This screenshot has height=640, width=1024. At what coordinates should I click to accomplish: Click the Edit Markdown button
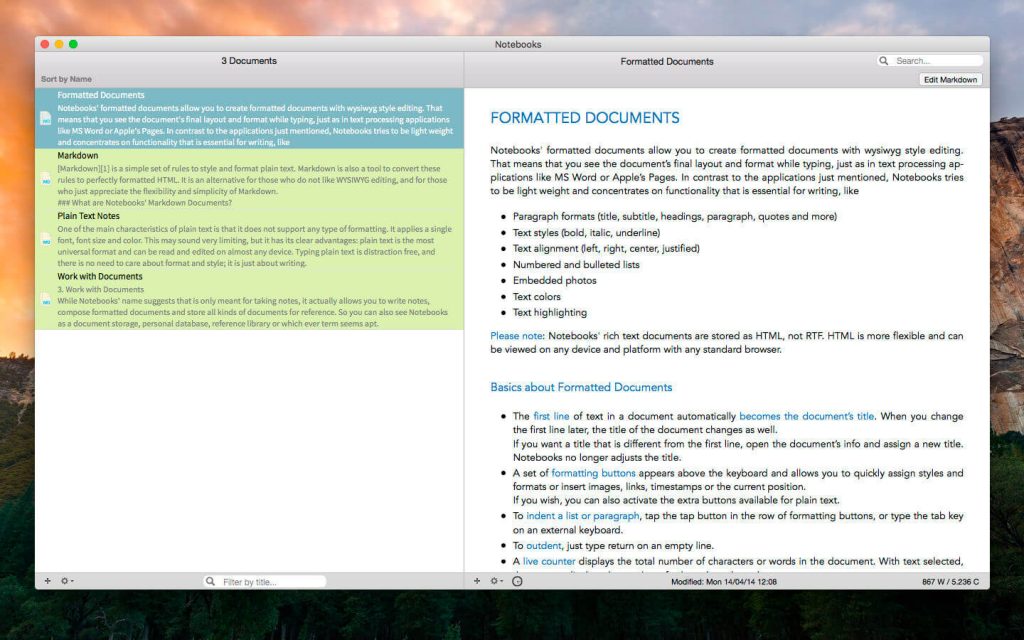tap(949, 79)
